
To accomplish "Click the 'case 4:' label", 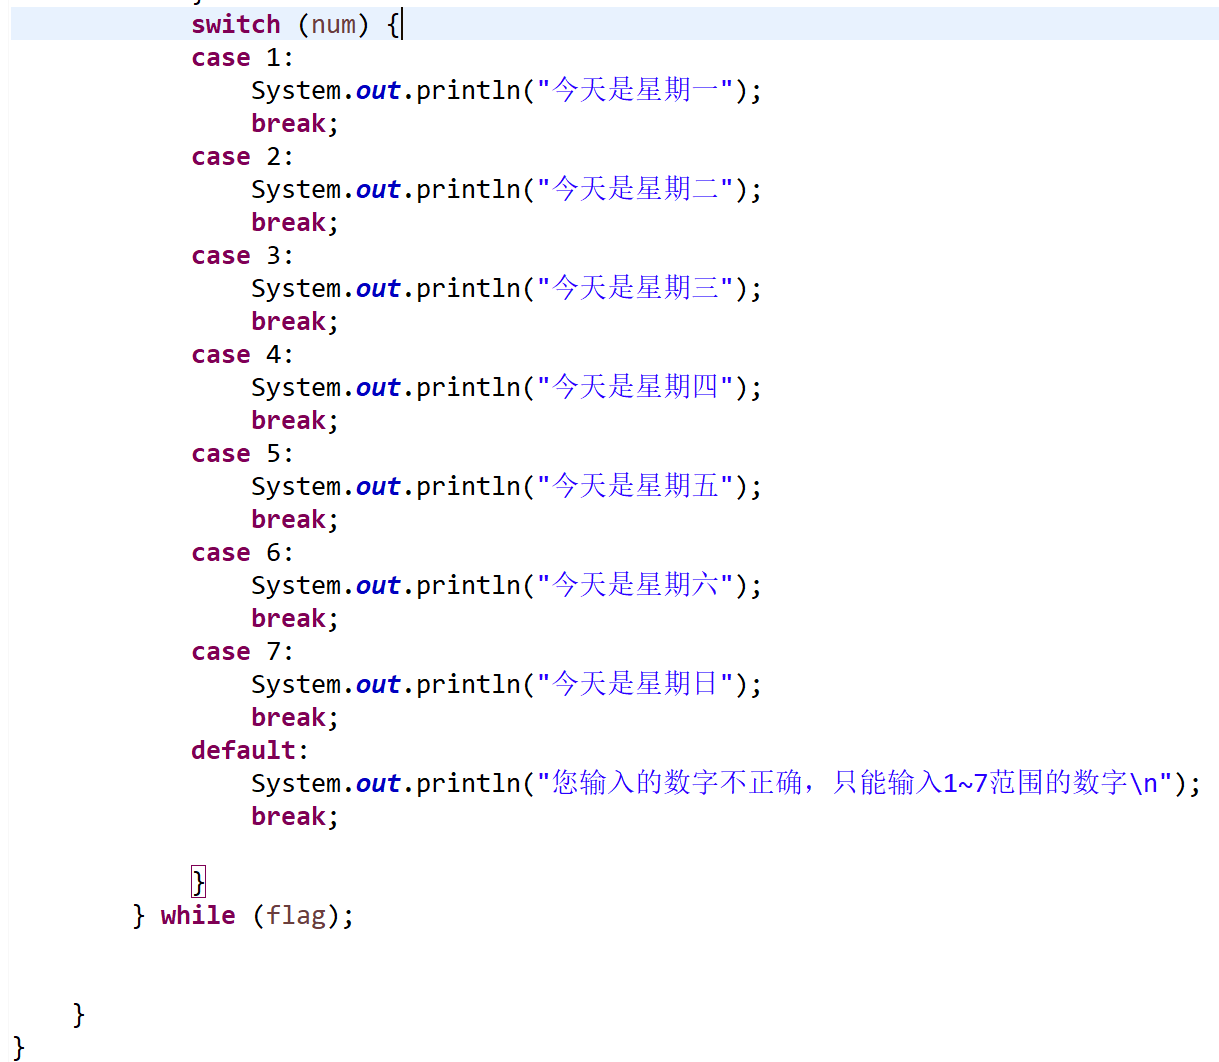I will [242, 354].
